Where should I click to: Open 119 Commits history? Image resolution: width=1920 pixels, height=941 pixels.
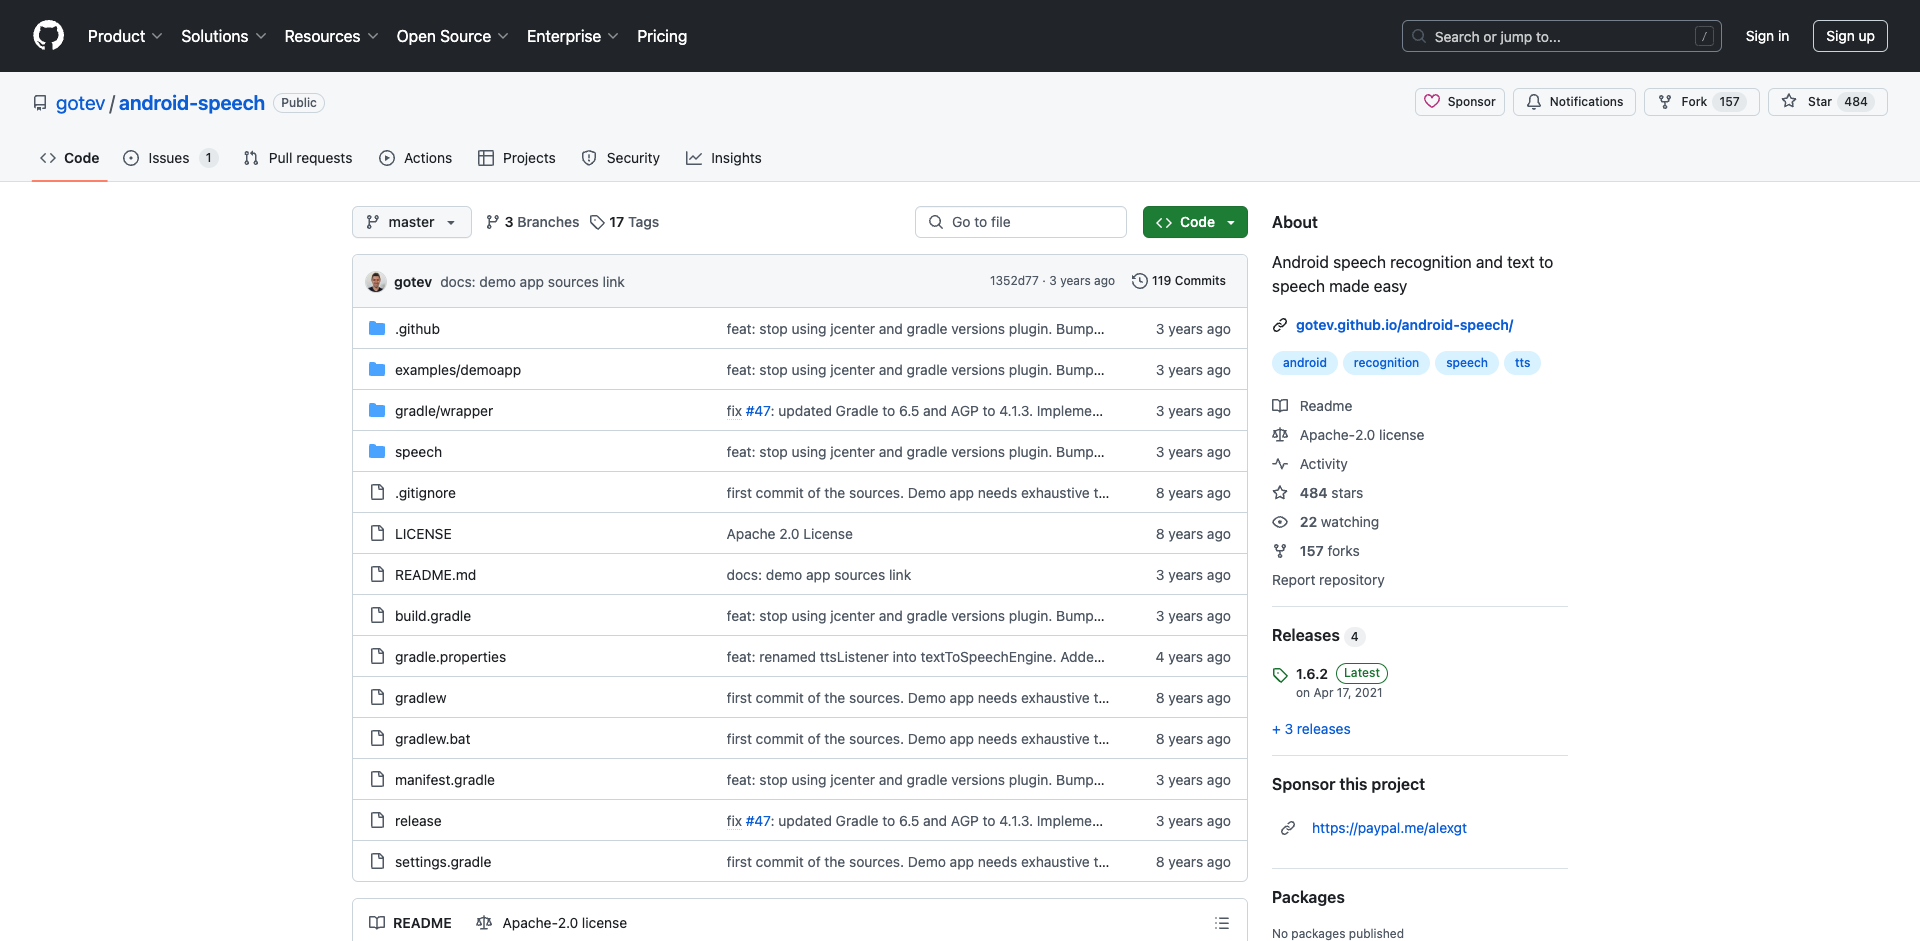[x=1178, y=281]
